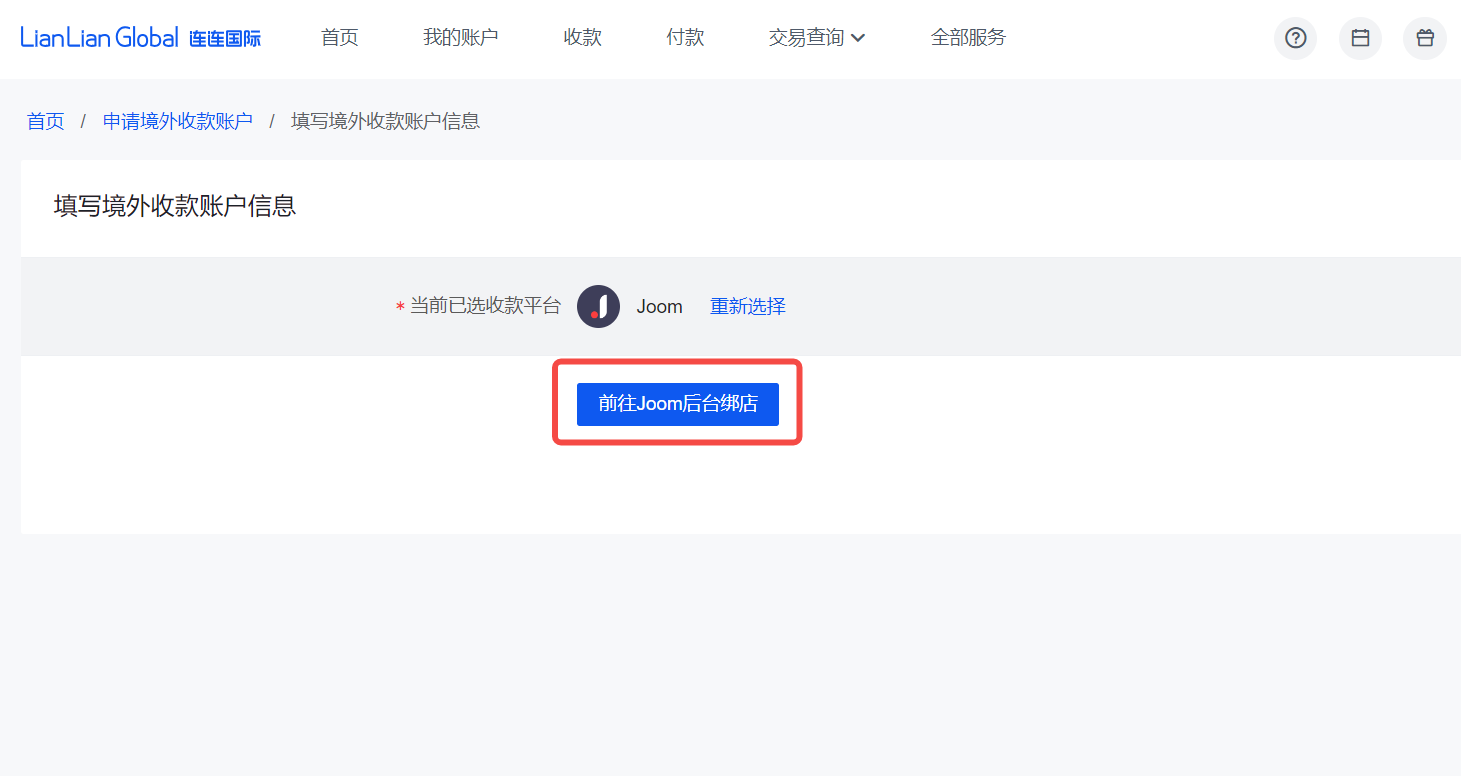Click the 填写境外收款账户信息 breadcrumb text
Image resolution: width=1461 pixels, height=779 pixels.
(x=386, y=121)
